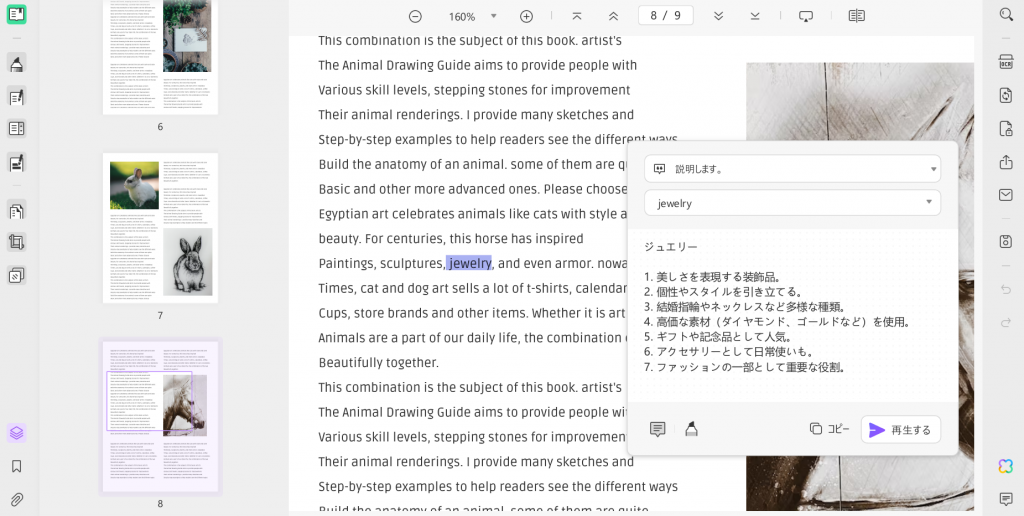Expand the 説明します mode dropdown

[x=792, y=169]
